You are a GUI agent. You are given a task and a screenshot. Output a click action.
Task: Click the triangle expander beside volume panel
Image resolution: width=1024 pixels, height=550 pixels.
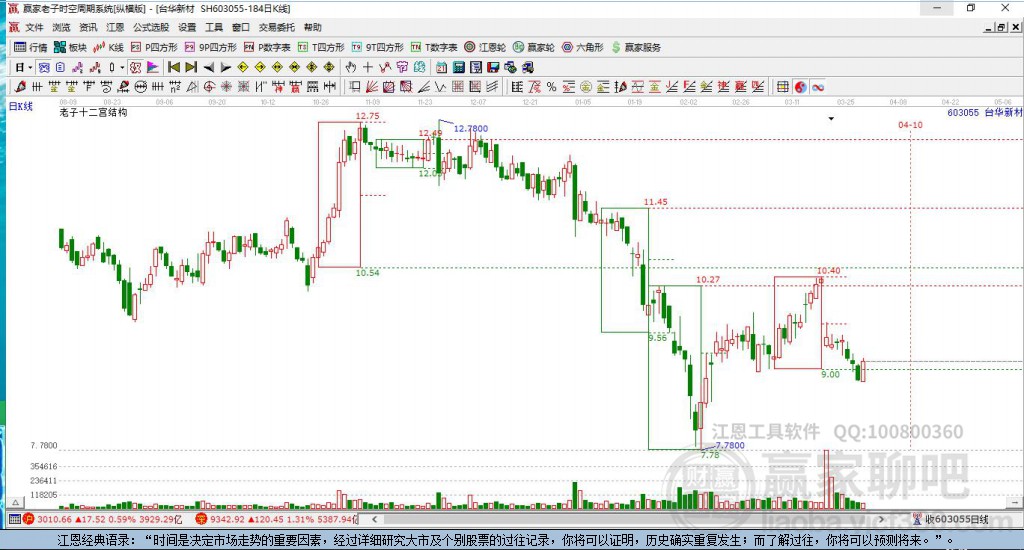tap(16, 502)
